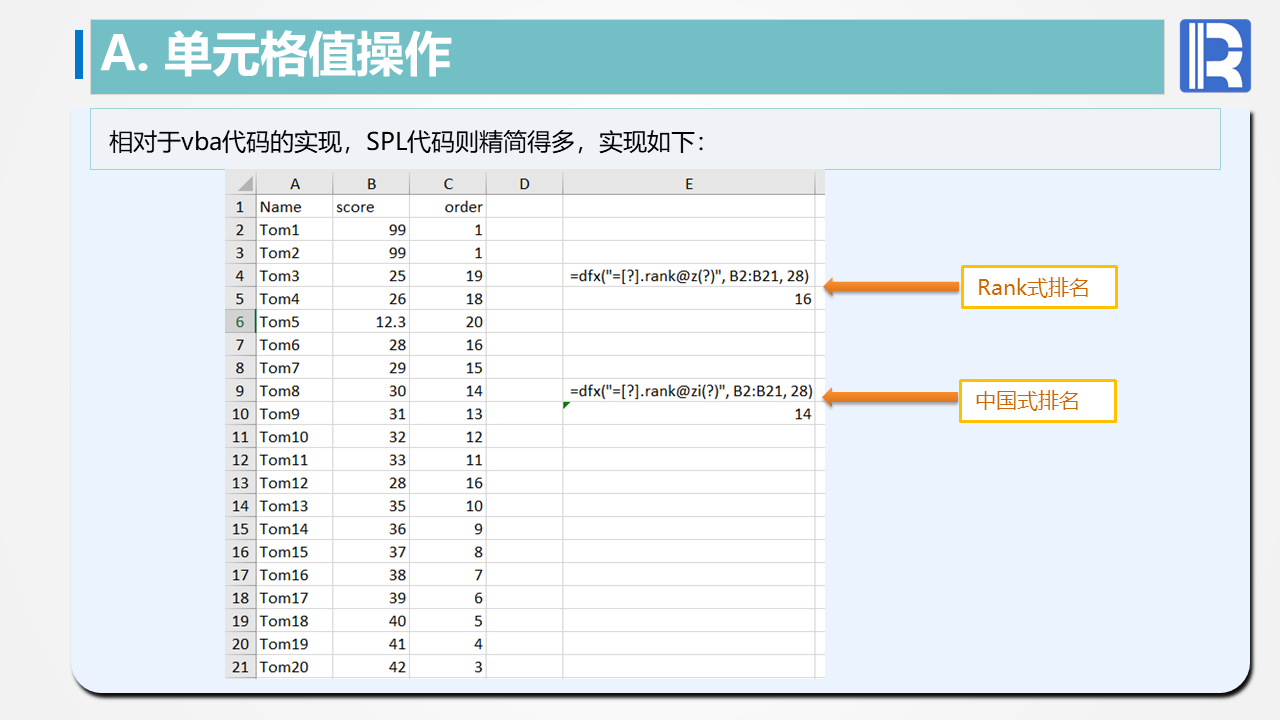Screen dimensions: 1280x720
Task: Click the '中国式排名' callout box
Action: pos(1037,401)
